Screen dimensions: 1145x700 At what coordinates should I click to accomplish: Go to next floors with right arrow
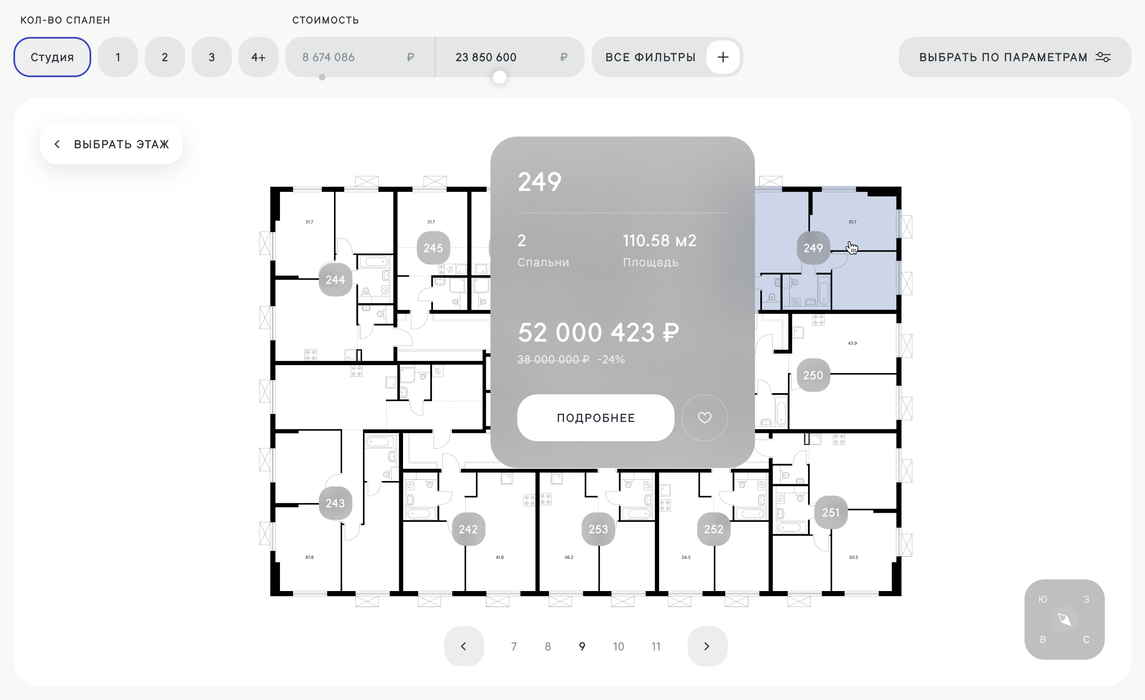[707, 646]
